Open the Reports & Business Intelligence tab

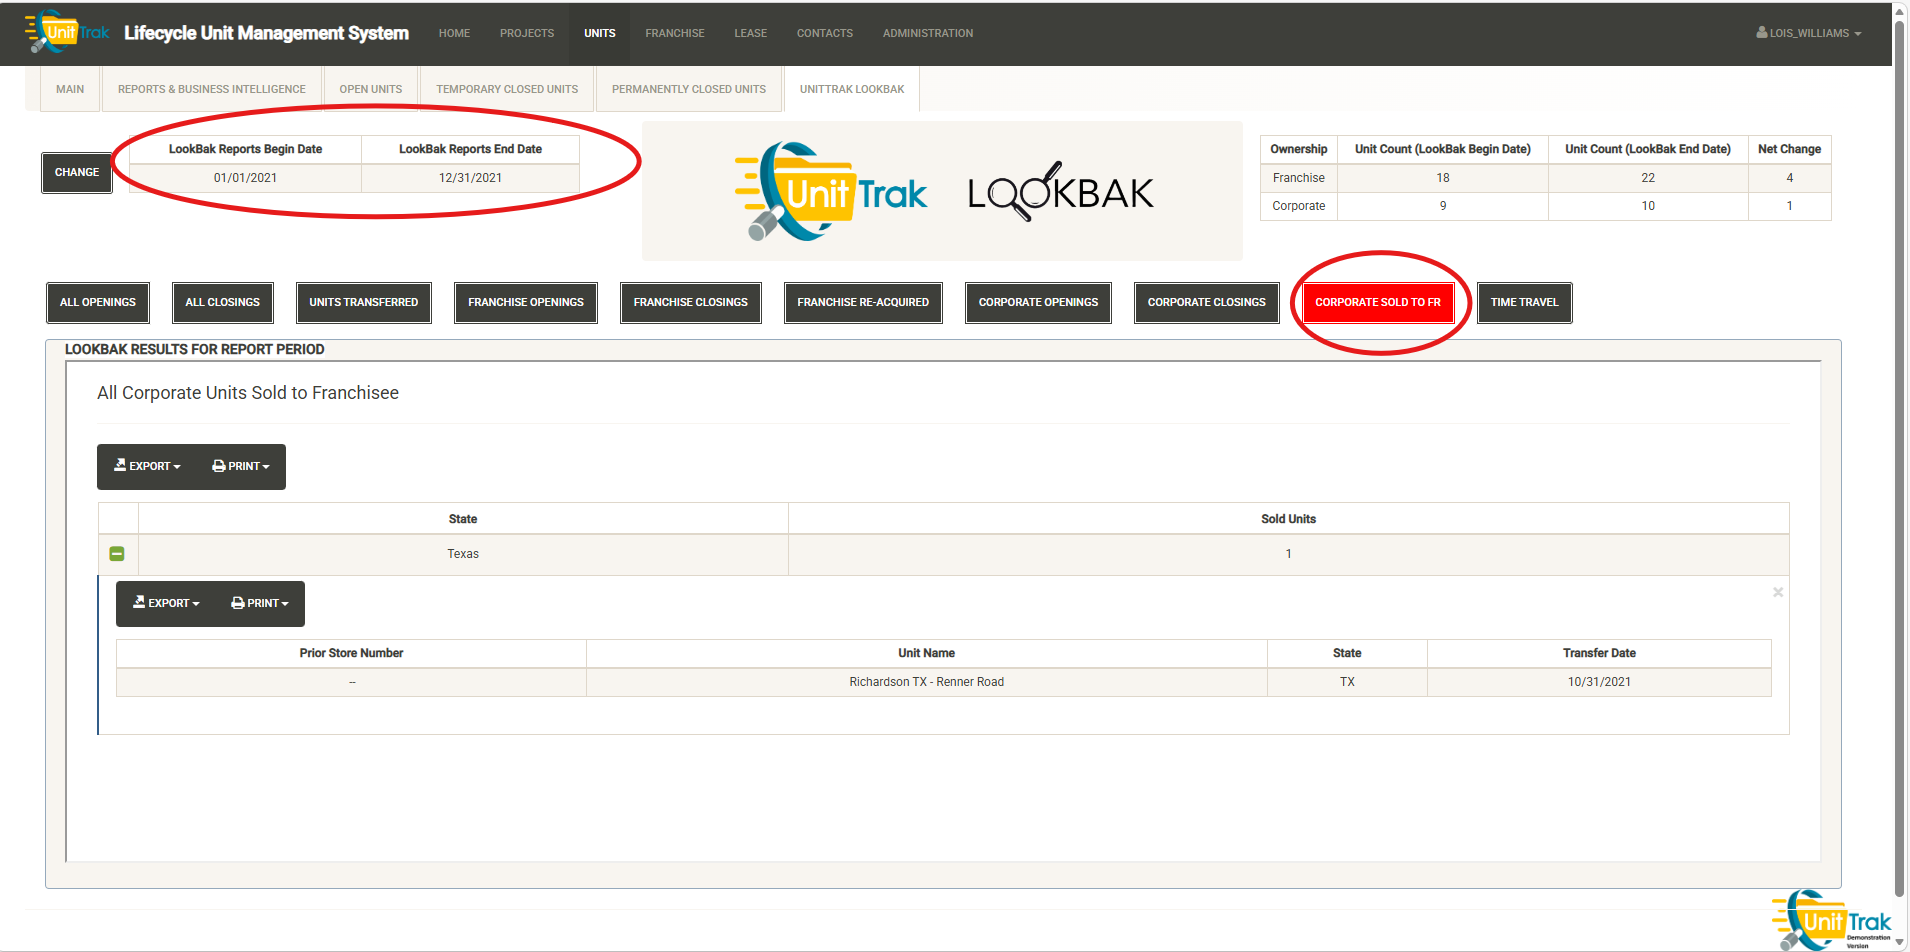tap(211, 89)
